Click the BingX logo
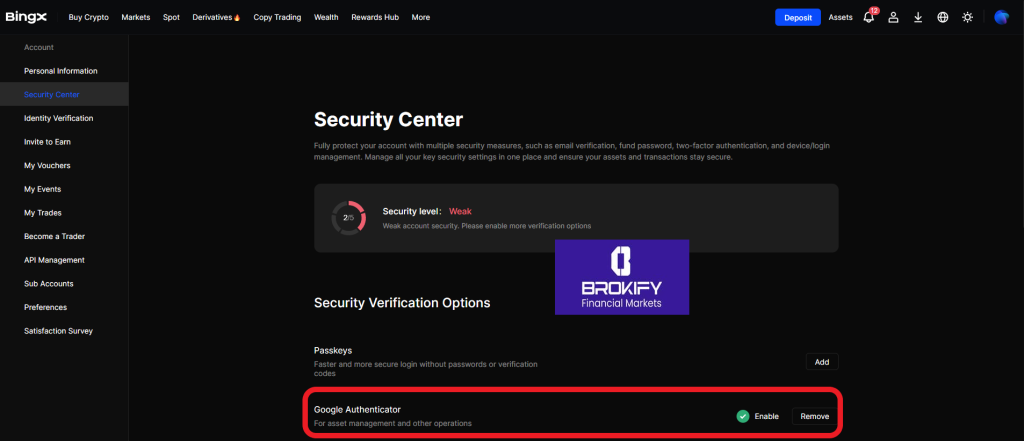Viewport: 1024px width, 441px height. tap(26, 17)
